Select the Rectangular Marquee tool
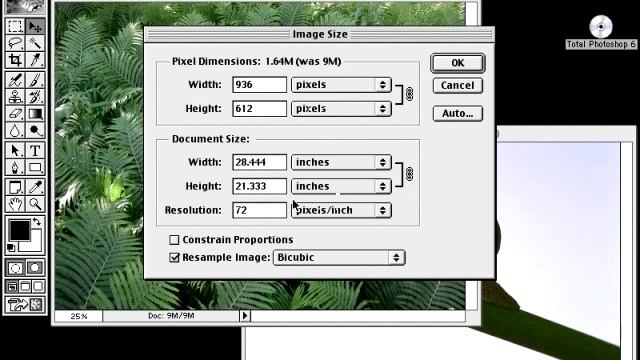 pyautogui.click(x=15, y=26)
